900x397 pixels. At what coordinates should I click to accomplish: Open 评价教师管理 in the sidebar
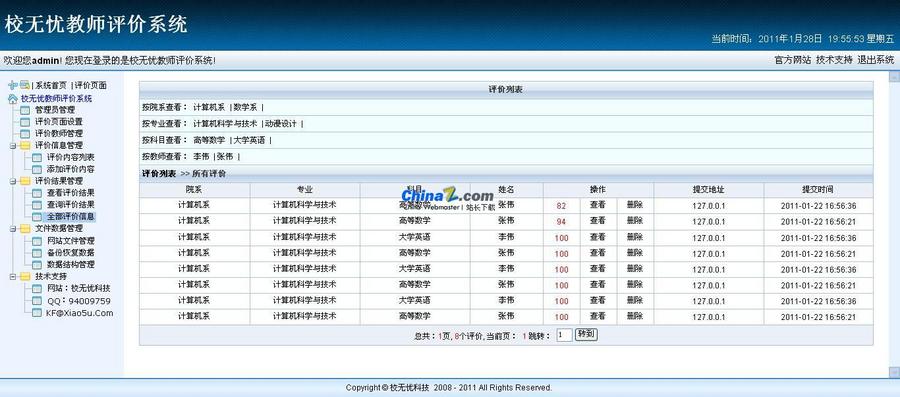[59, 134]
